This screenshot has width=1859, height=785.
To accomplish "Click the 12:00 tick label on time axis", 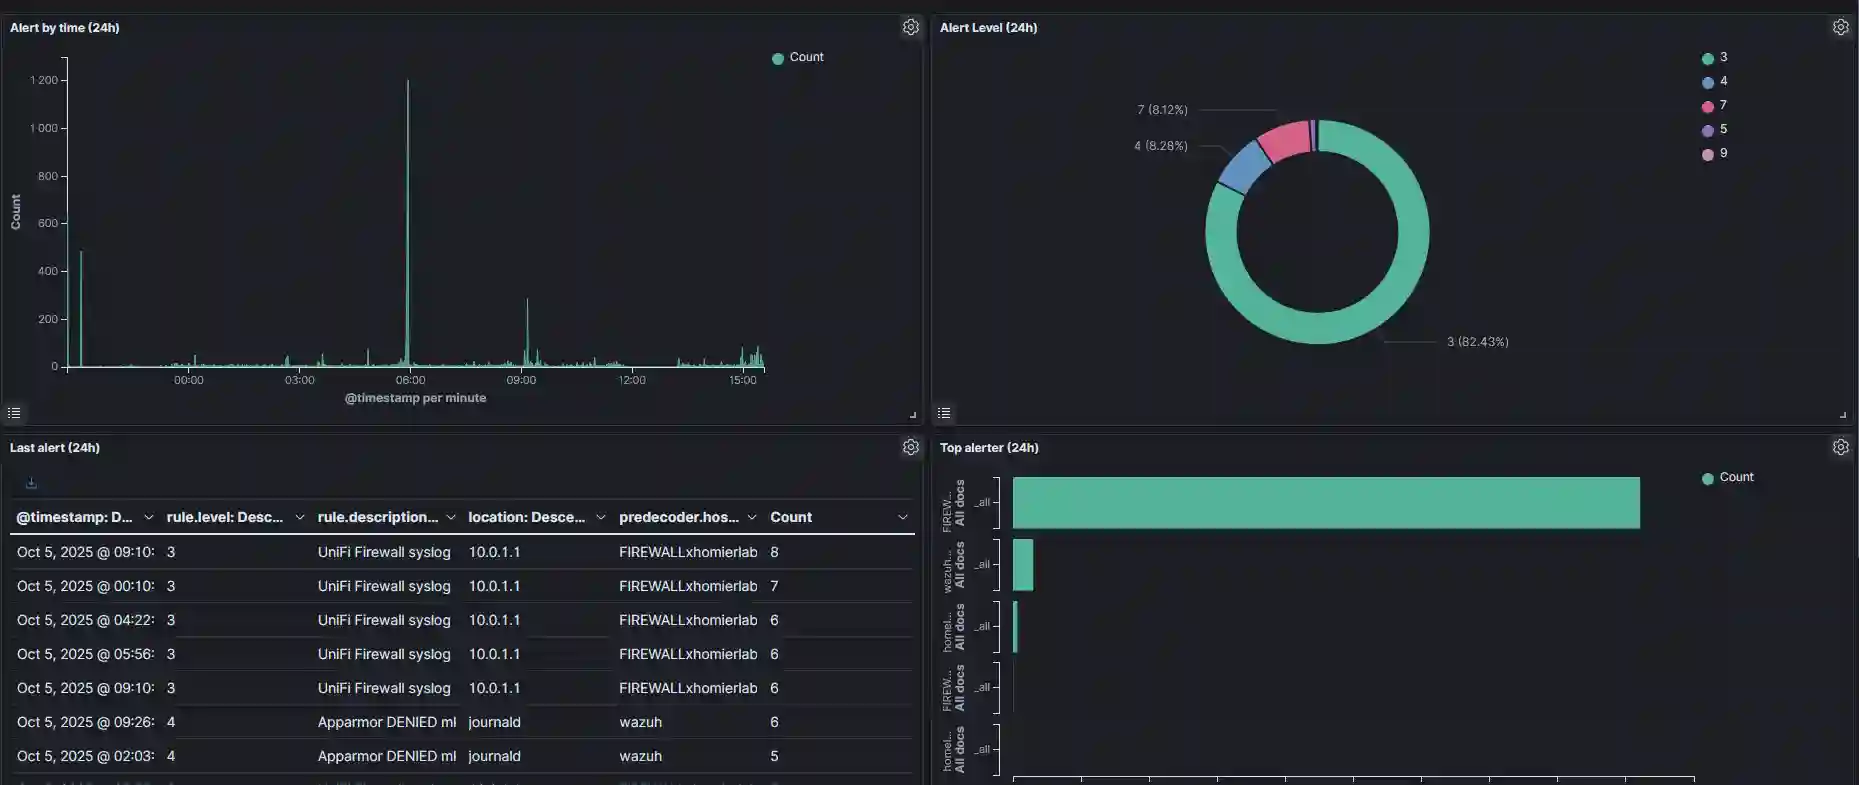I will coord(632,380).
